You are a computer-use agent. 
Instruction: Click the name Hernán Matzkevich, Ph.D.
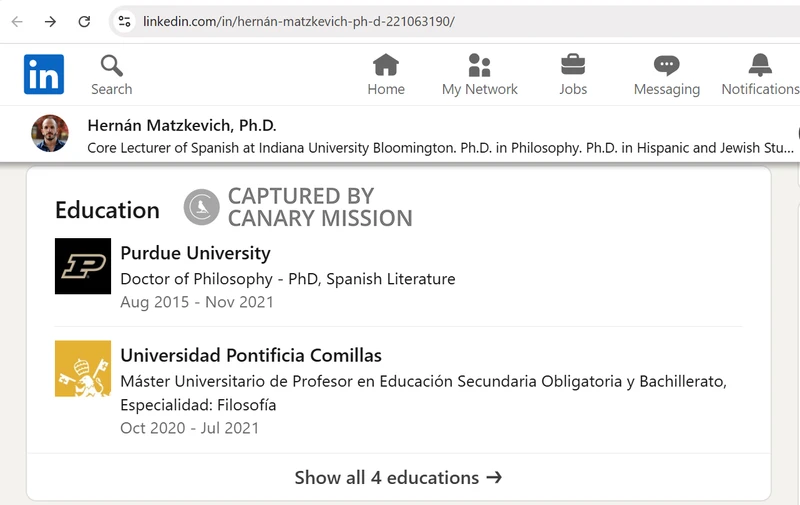coord(182,125)
